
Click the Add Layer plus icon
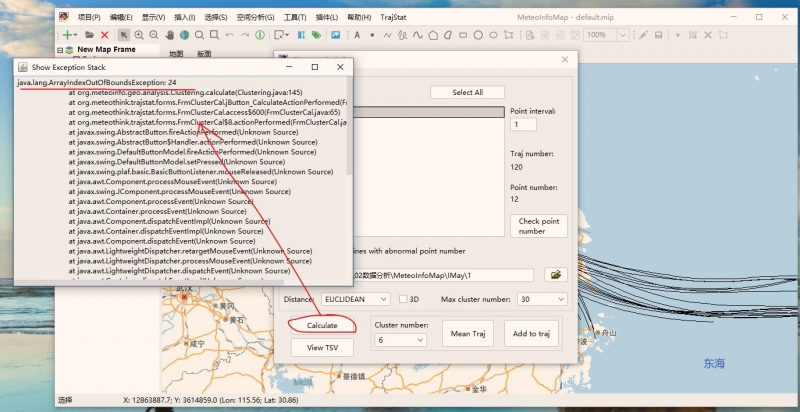pos(67,35)
